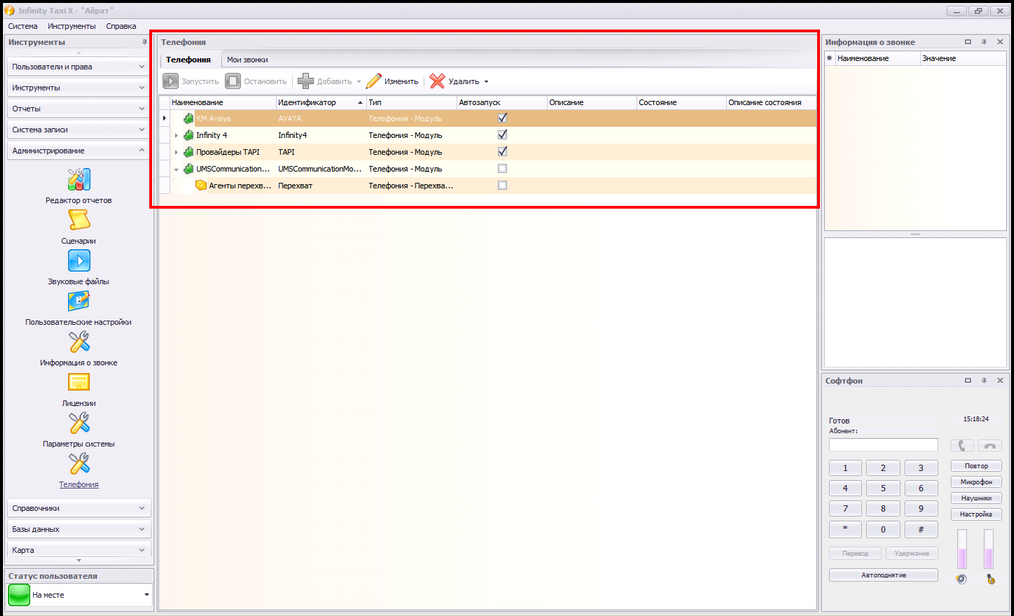The height and width of the screenshot is (616, 1014).
Task: Click the Запустить play icon in toolbar
Action: click(x=170, y=81)
